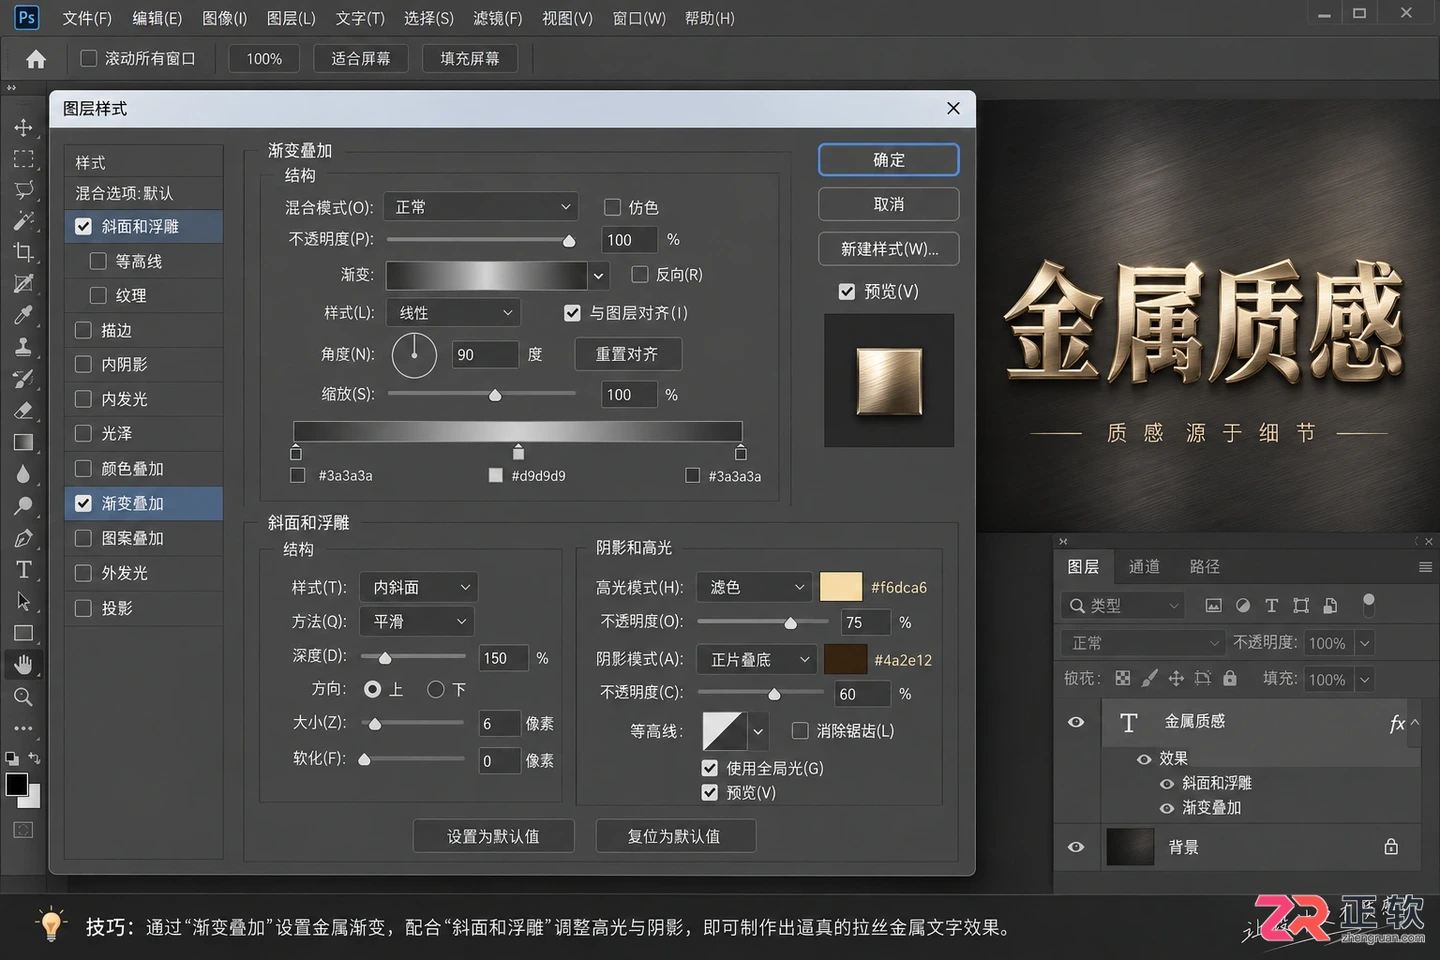Select the Crop tool
Screen dimensions: 1440x960
pos(24,252)
